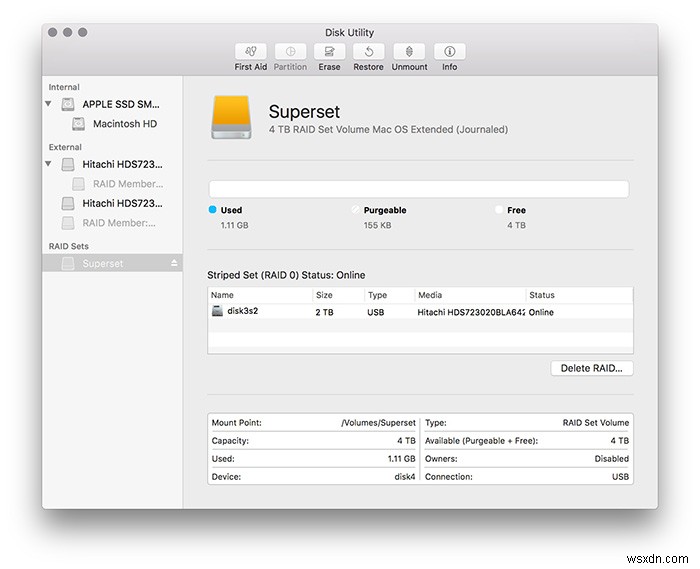Select the Restore toolbar icon
This screenshot has width=700, height=569.
369,52
